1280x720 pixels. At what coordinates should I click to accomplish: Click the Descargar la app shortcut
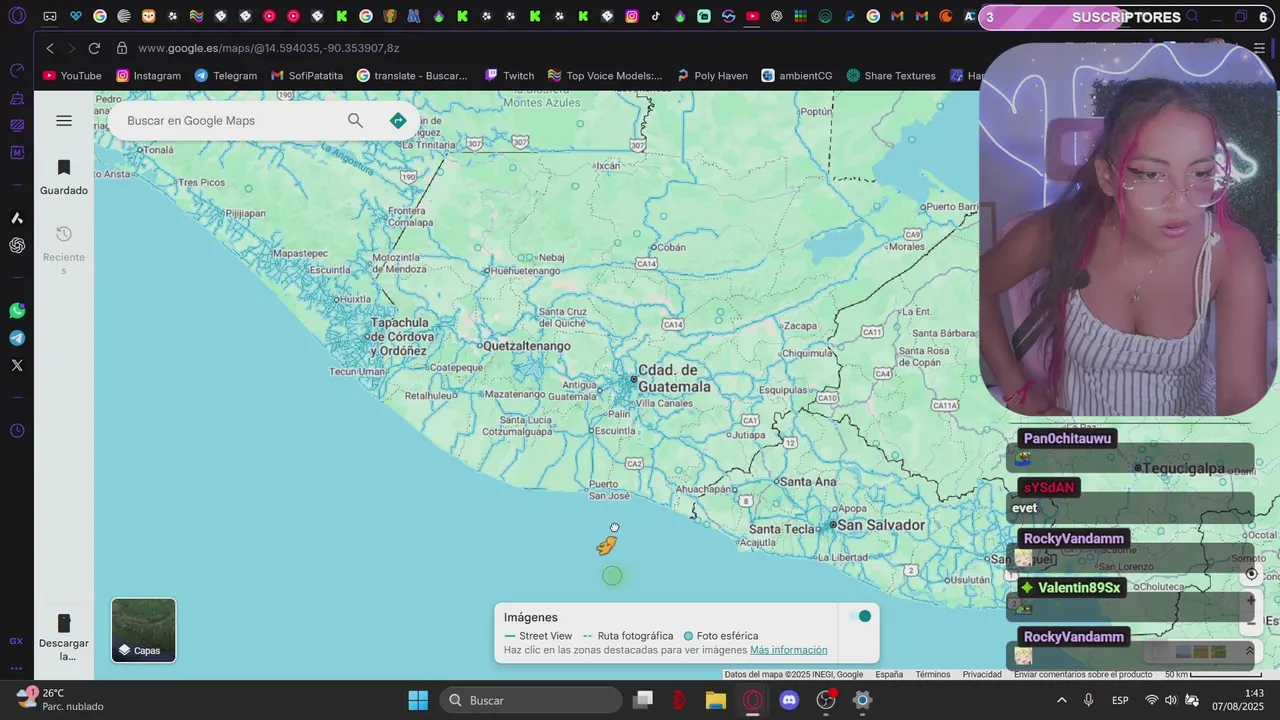pos(64,637)
